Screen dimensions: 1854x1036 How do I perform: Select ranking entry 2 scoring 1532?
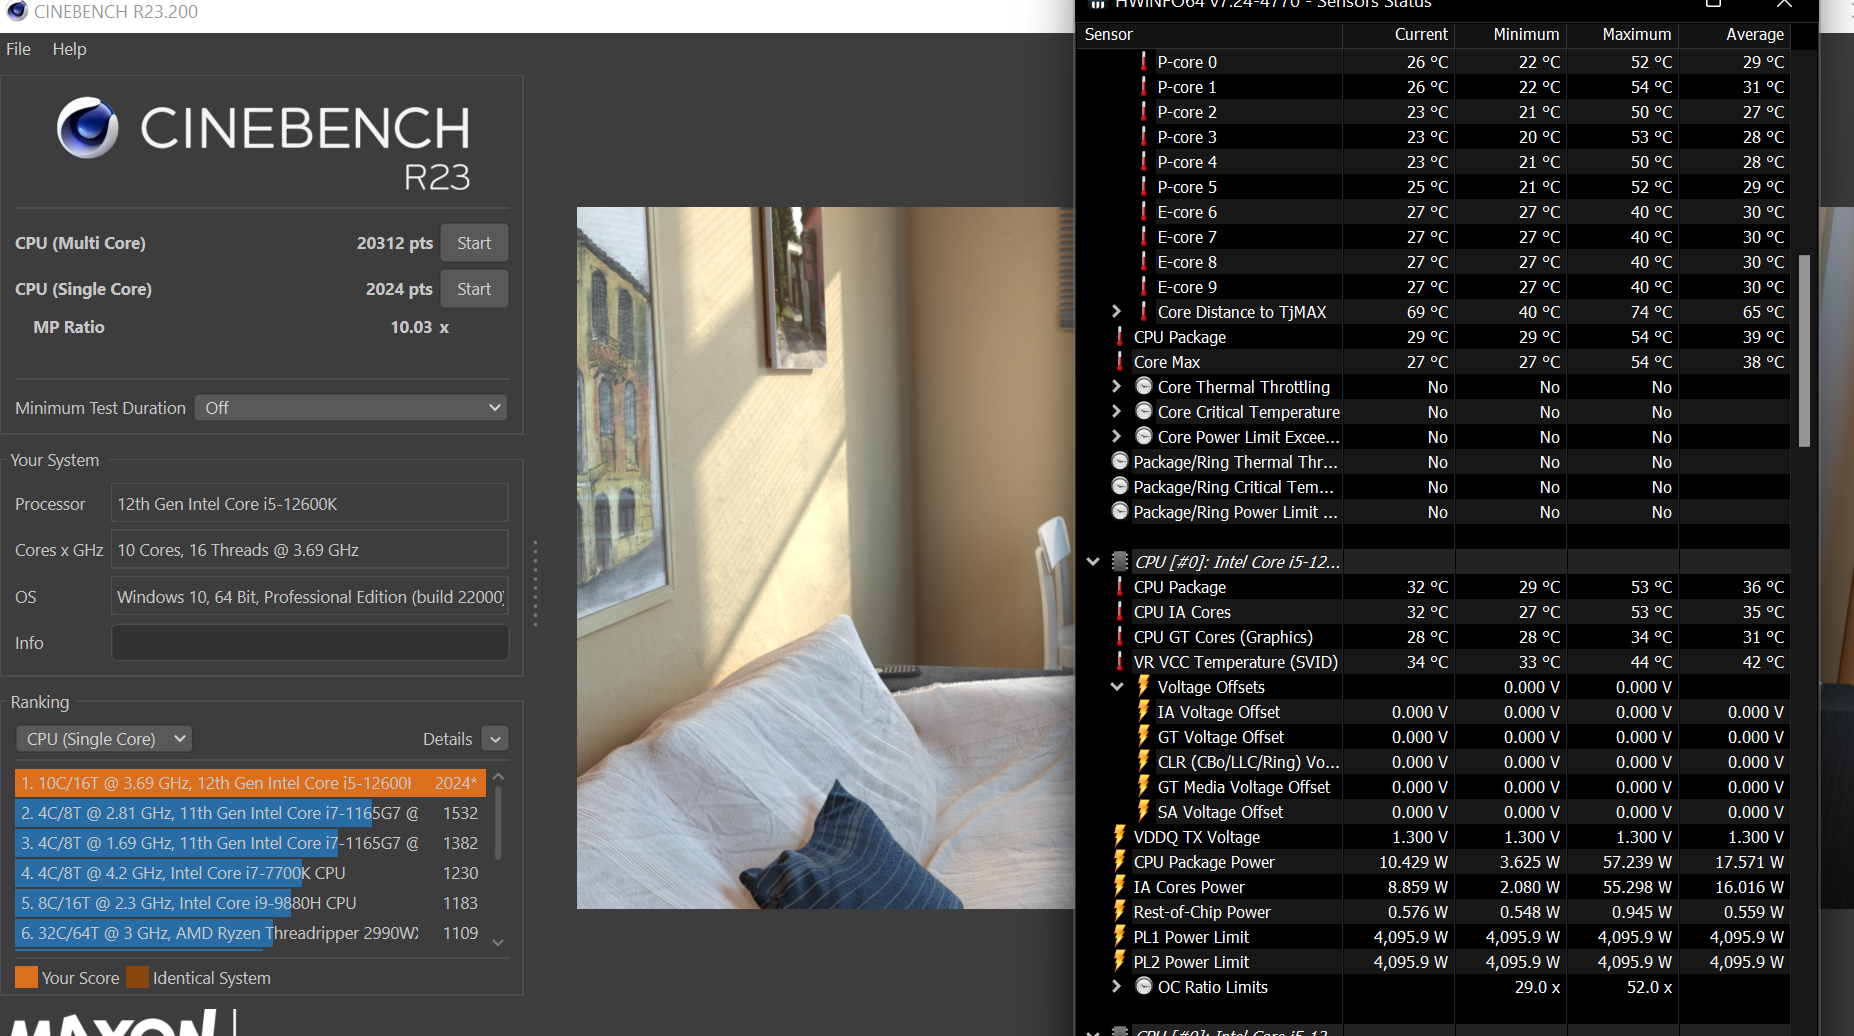(250, 813)
